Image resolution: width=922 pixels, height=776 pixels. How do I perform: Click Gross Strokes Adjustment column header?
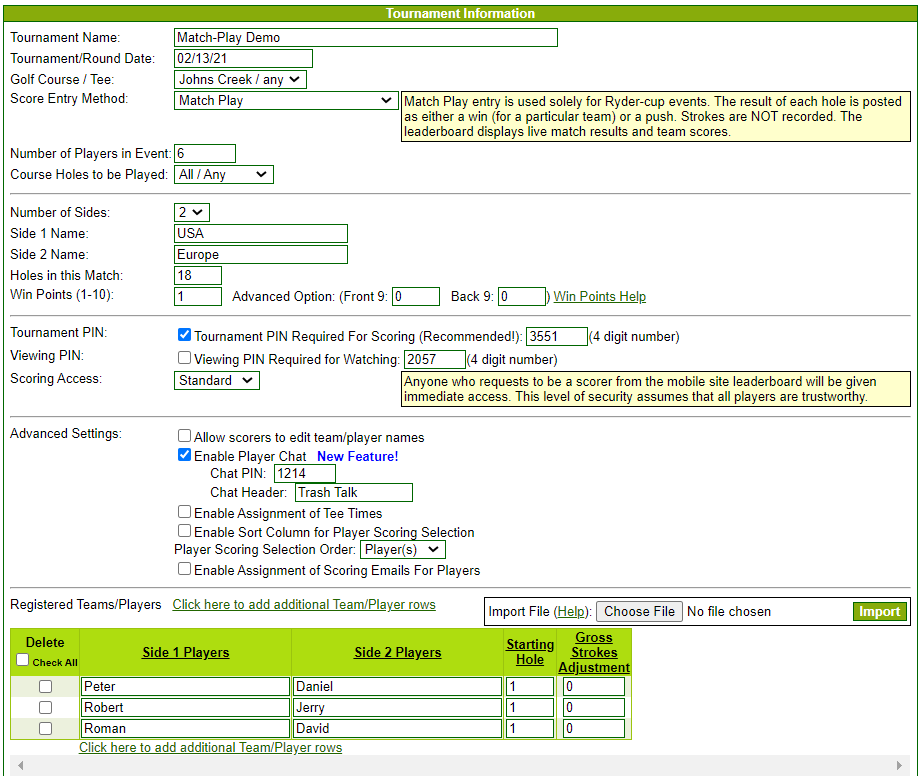[x=594, y=653]
